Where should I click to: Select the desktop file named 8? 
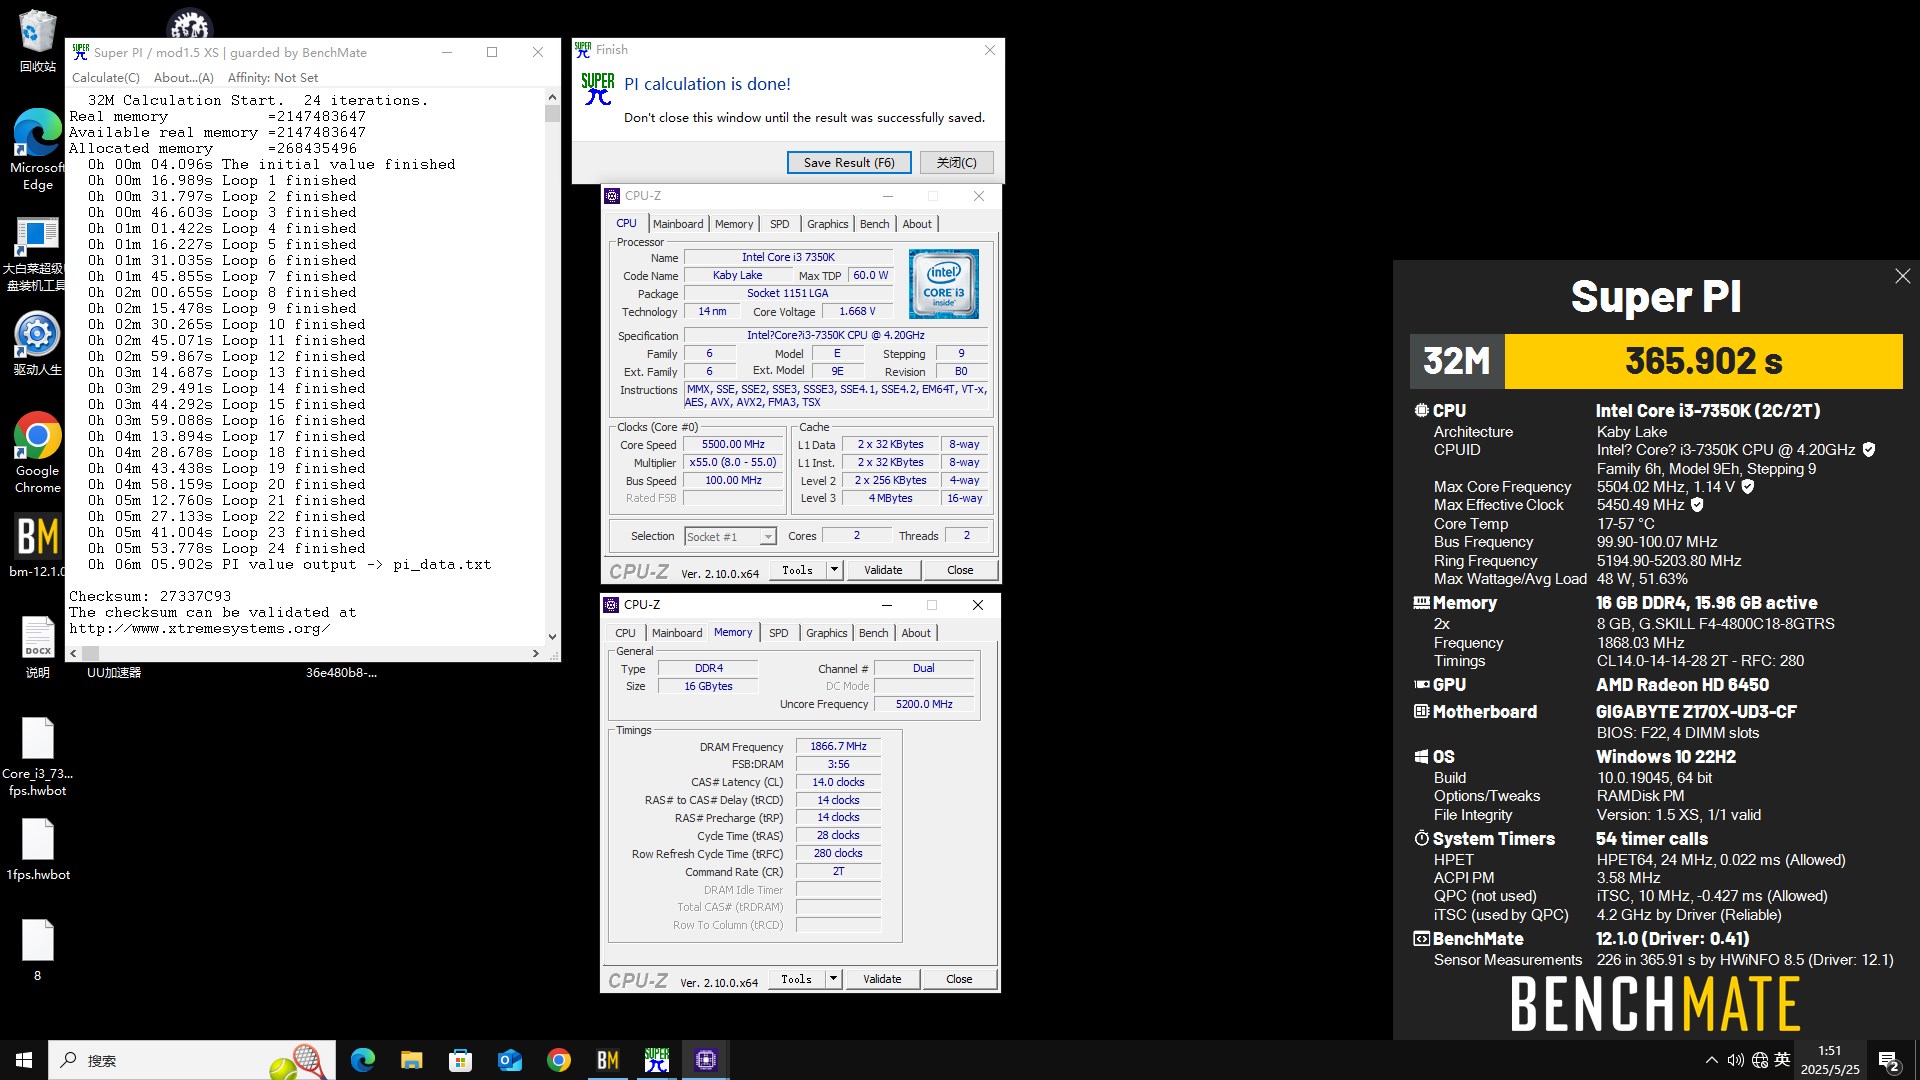(37, 950)
